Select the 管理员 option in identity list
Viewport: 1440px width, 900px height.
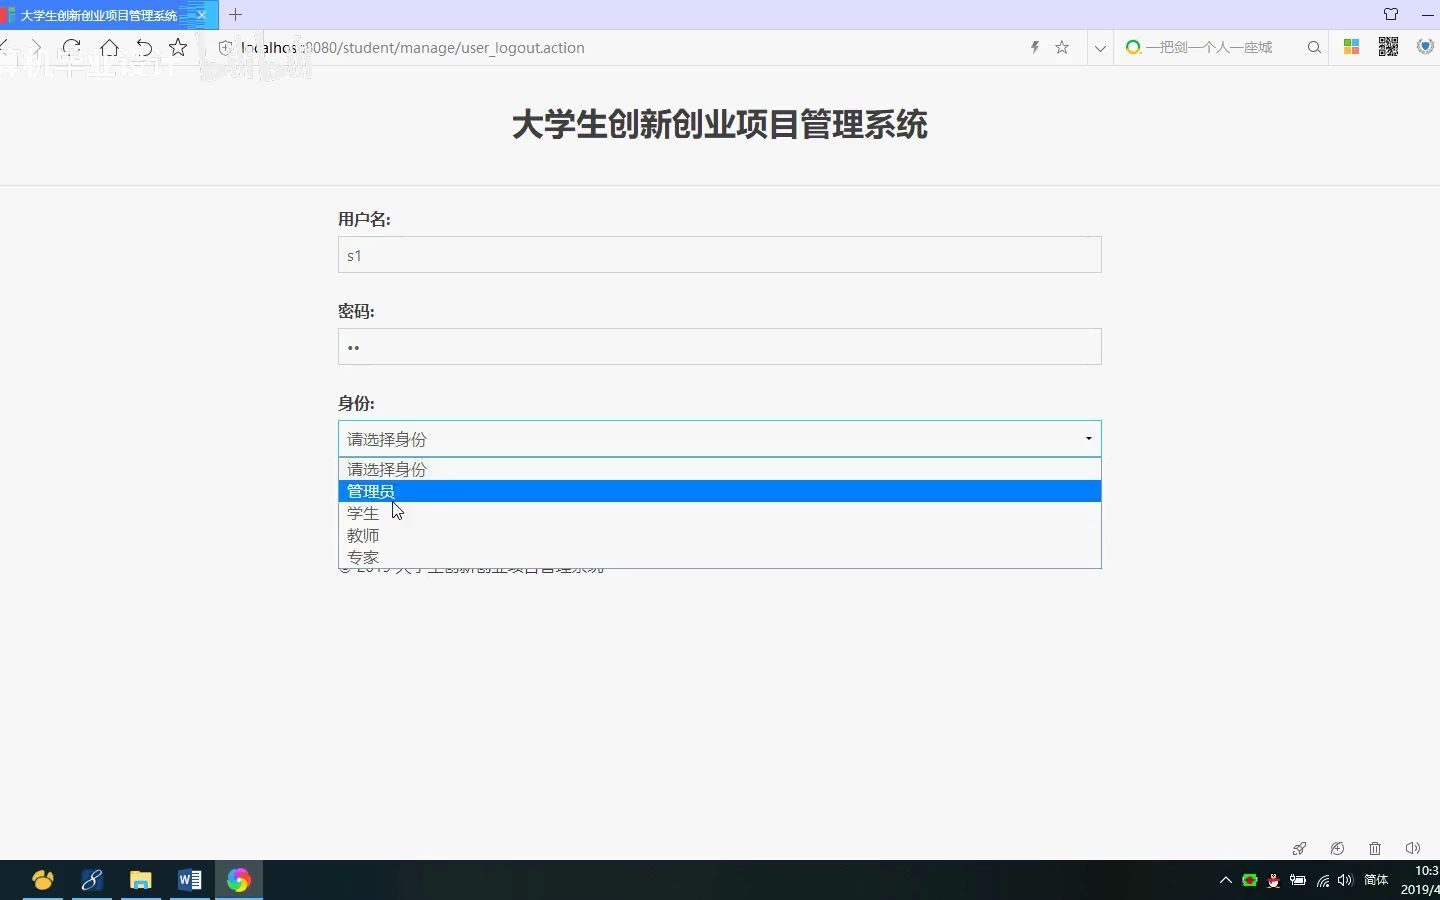(x=718, y=491)
